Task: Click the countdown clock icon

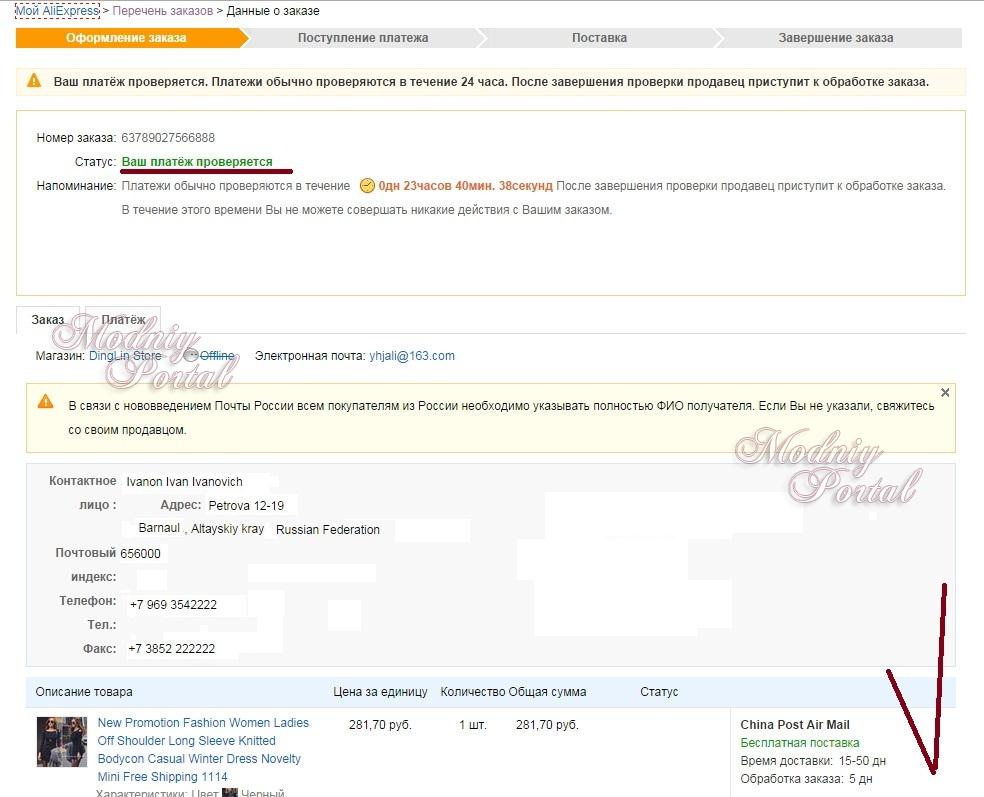Action: 367,186
